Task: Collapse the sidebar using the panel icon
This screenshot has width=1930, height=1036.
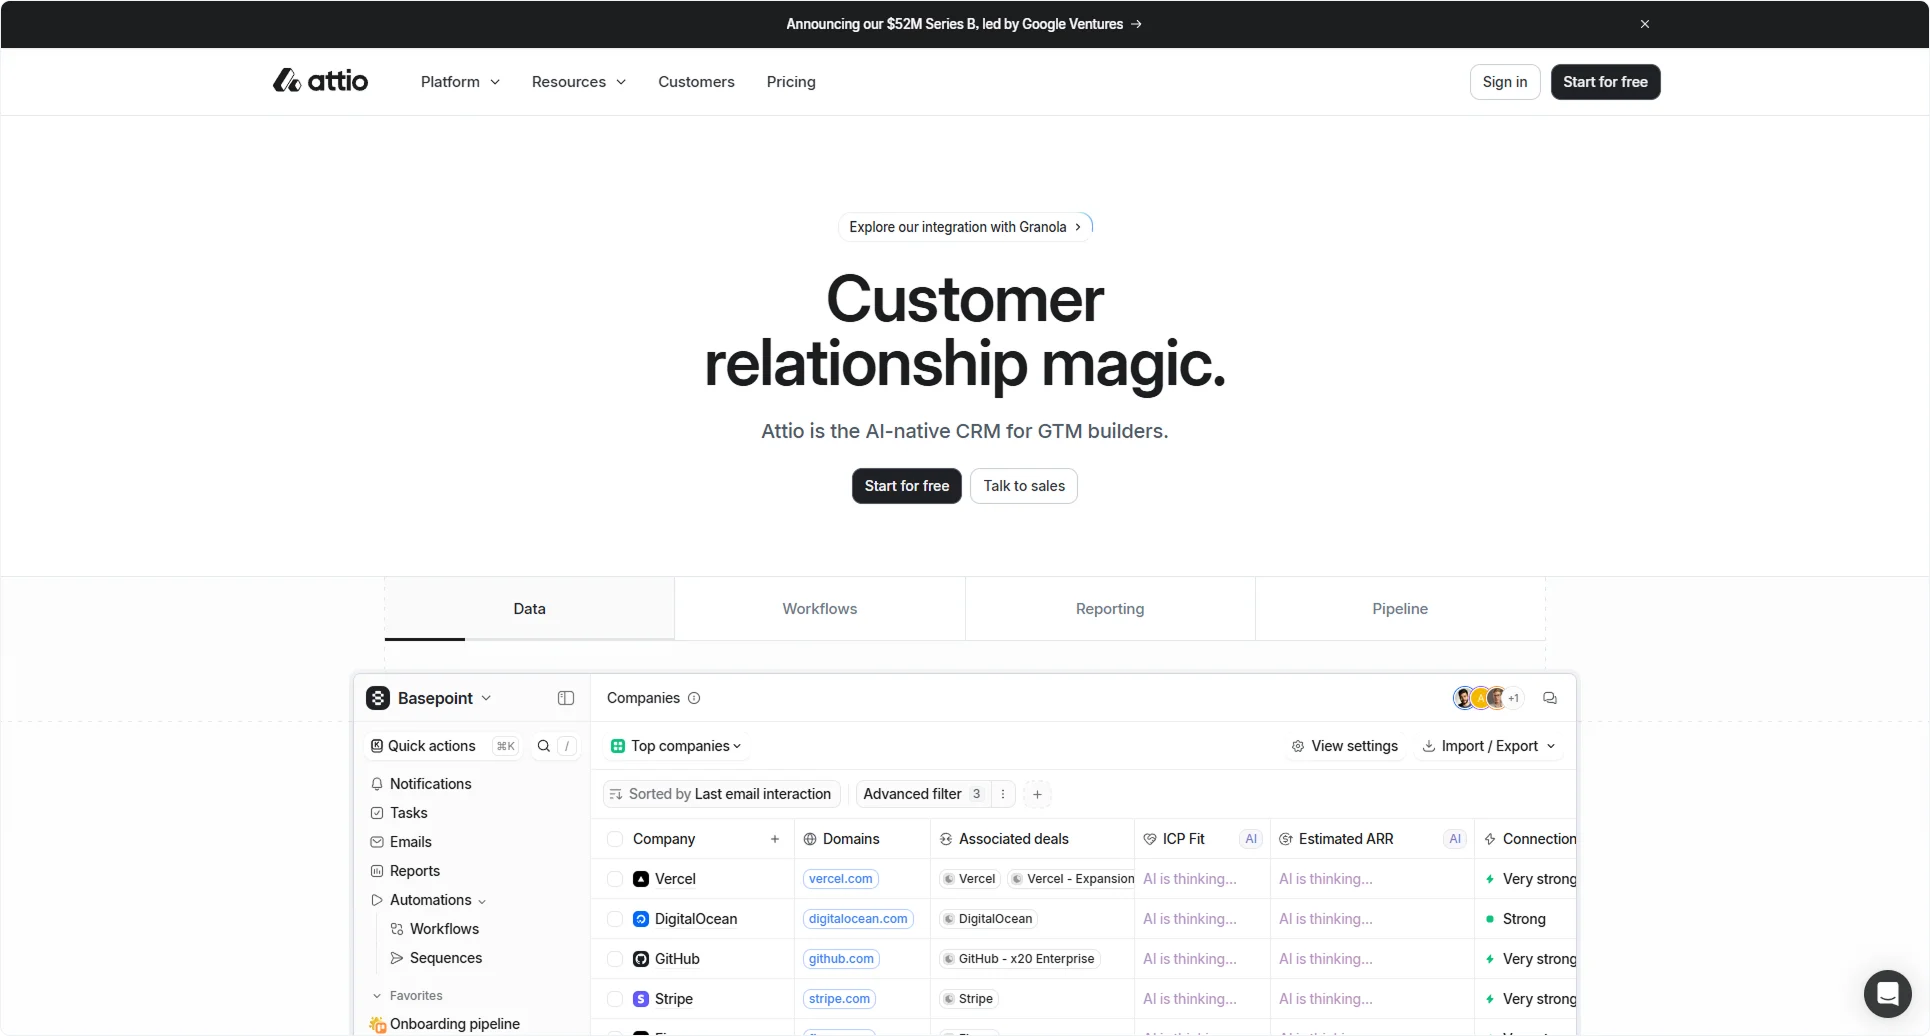Action: (565, 698)
